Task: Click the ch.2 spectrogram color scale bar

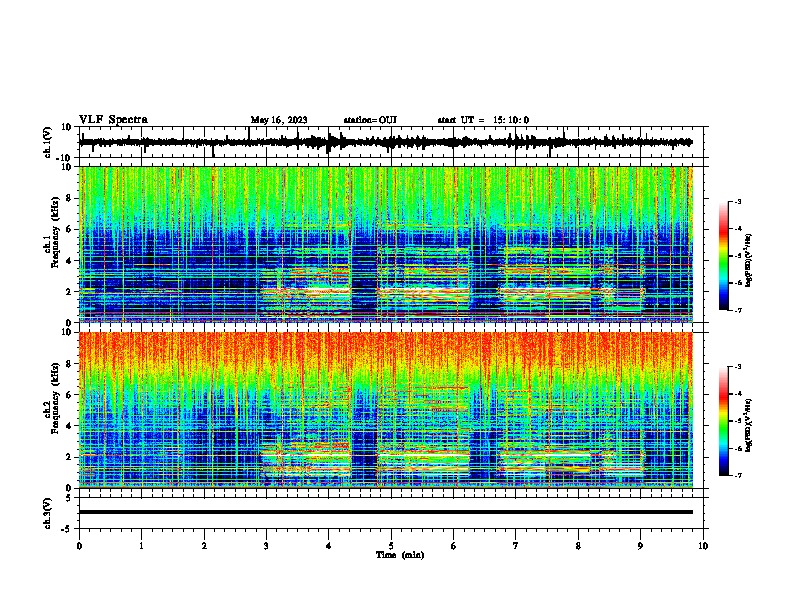Action: tap(723, 421)
